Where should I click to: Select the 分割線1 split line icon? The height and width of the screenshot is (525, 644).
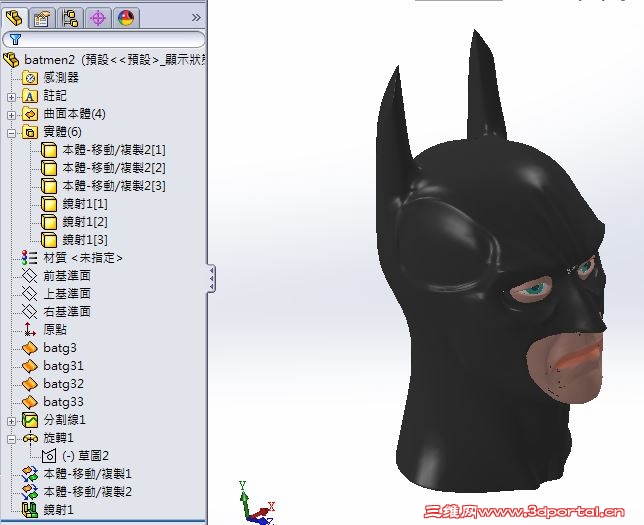point(30,420)
